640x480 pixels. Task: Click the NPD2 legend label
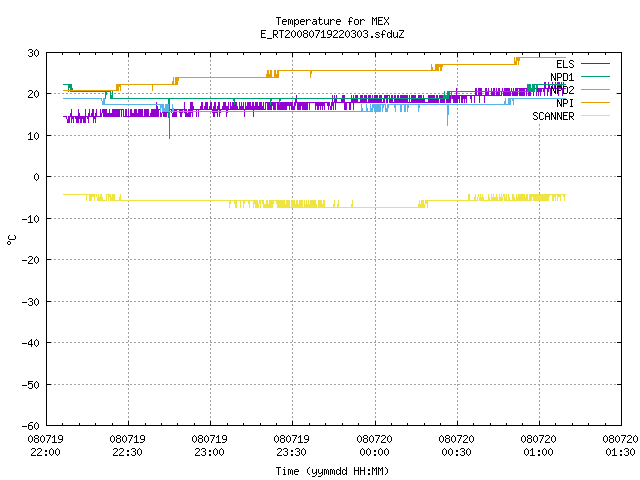click(562, 90)
